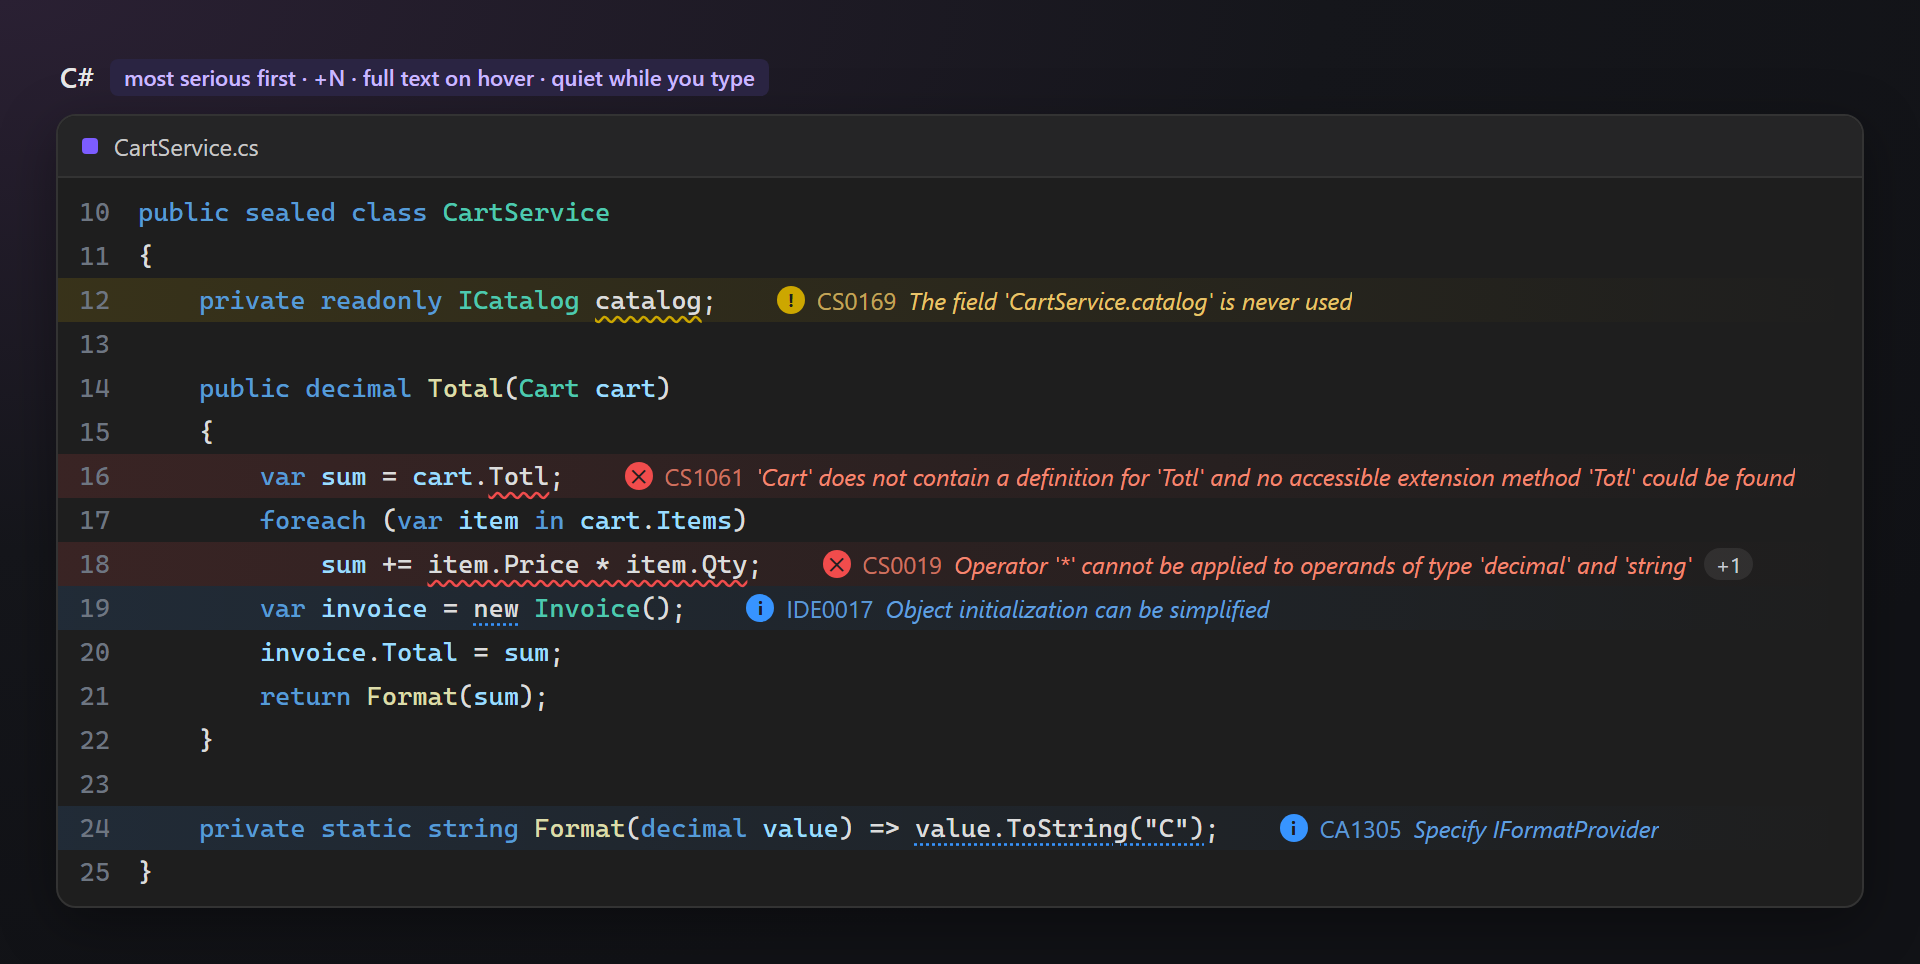Click 'ICatalog' type name on line 12
Viewport: 1920px width, 964px height.
(518, 301)
